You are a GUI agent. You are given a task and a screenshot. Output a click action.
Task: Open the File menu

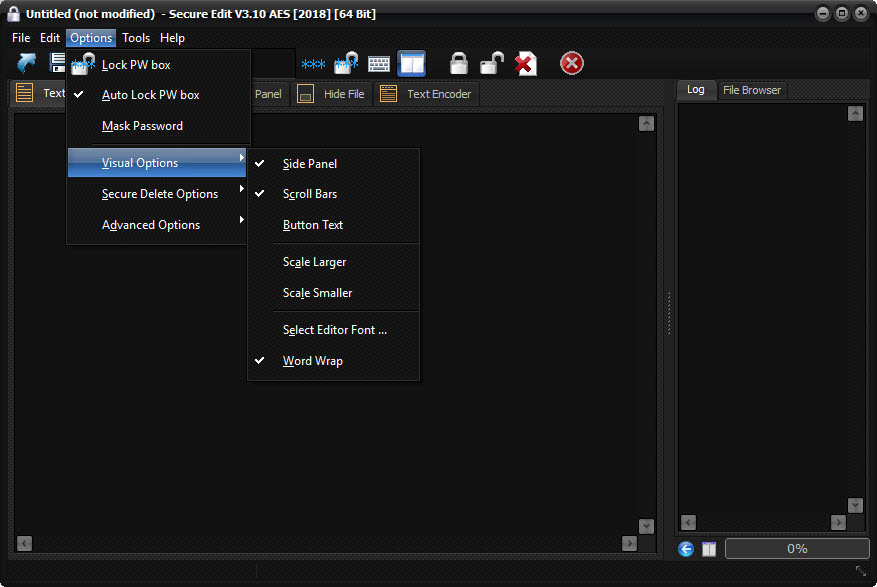click(21, 38)
